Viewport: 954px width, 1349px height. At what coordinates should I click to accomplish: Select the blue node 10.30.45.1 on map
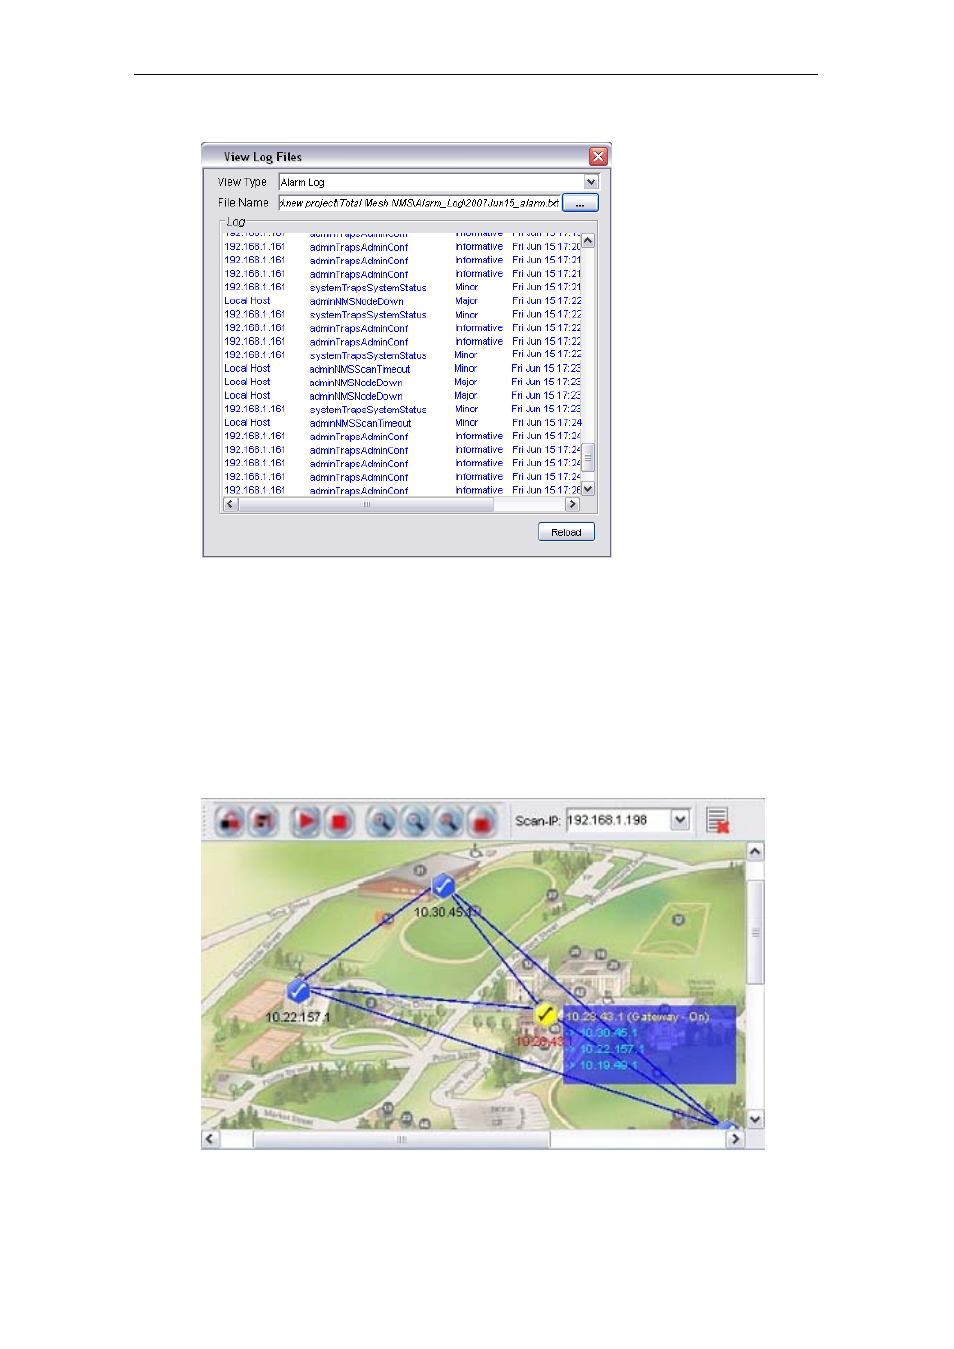[x=444, y=886]
